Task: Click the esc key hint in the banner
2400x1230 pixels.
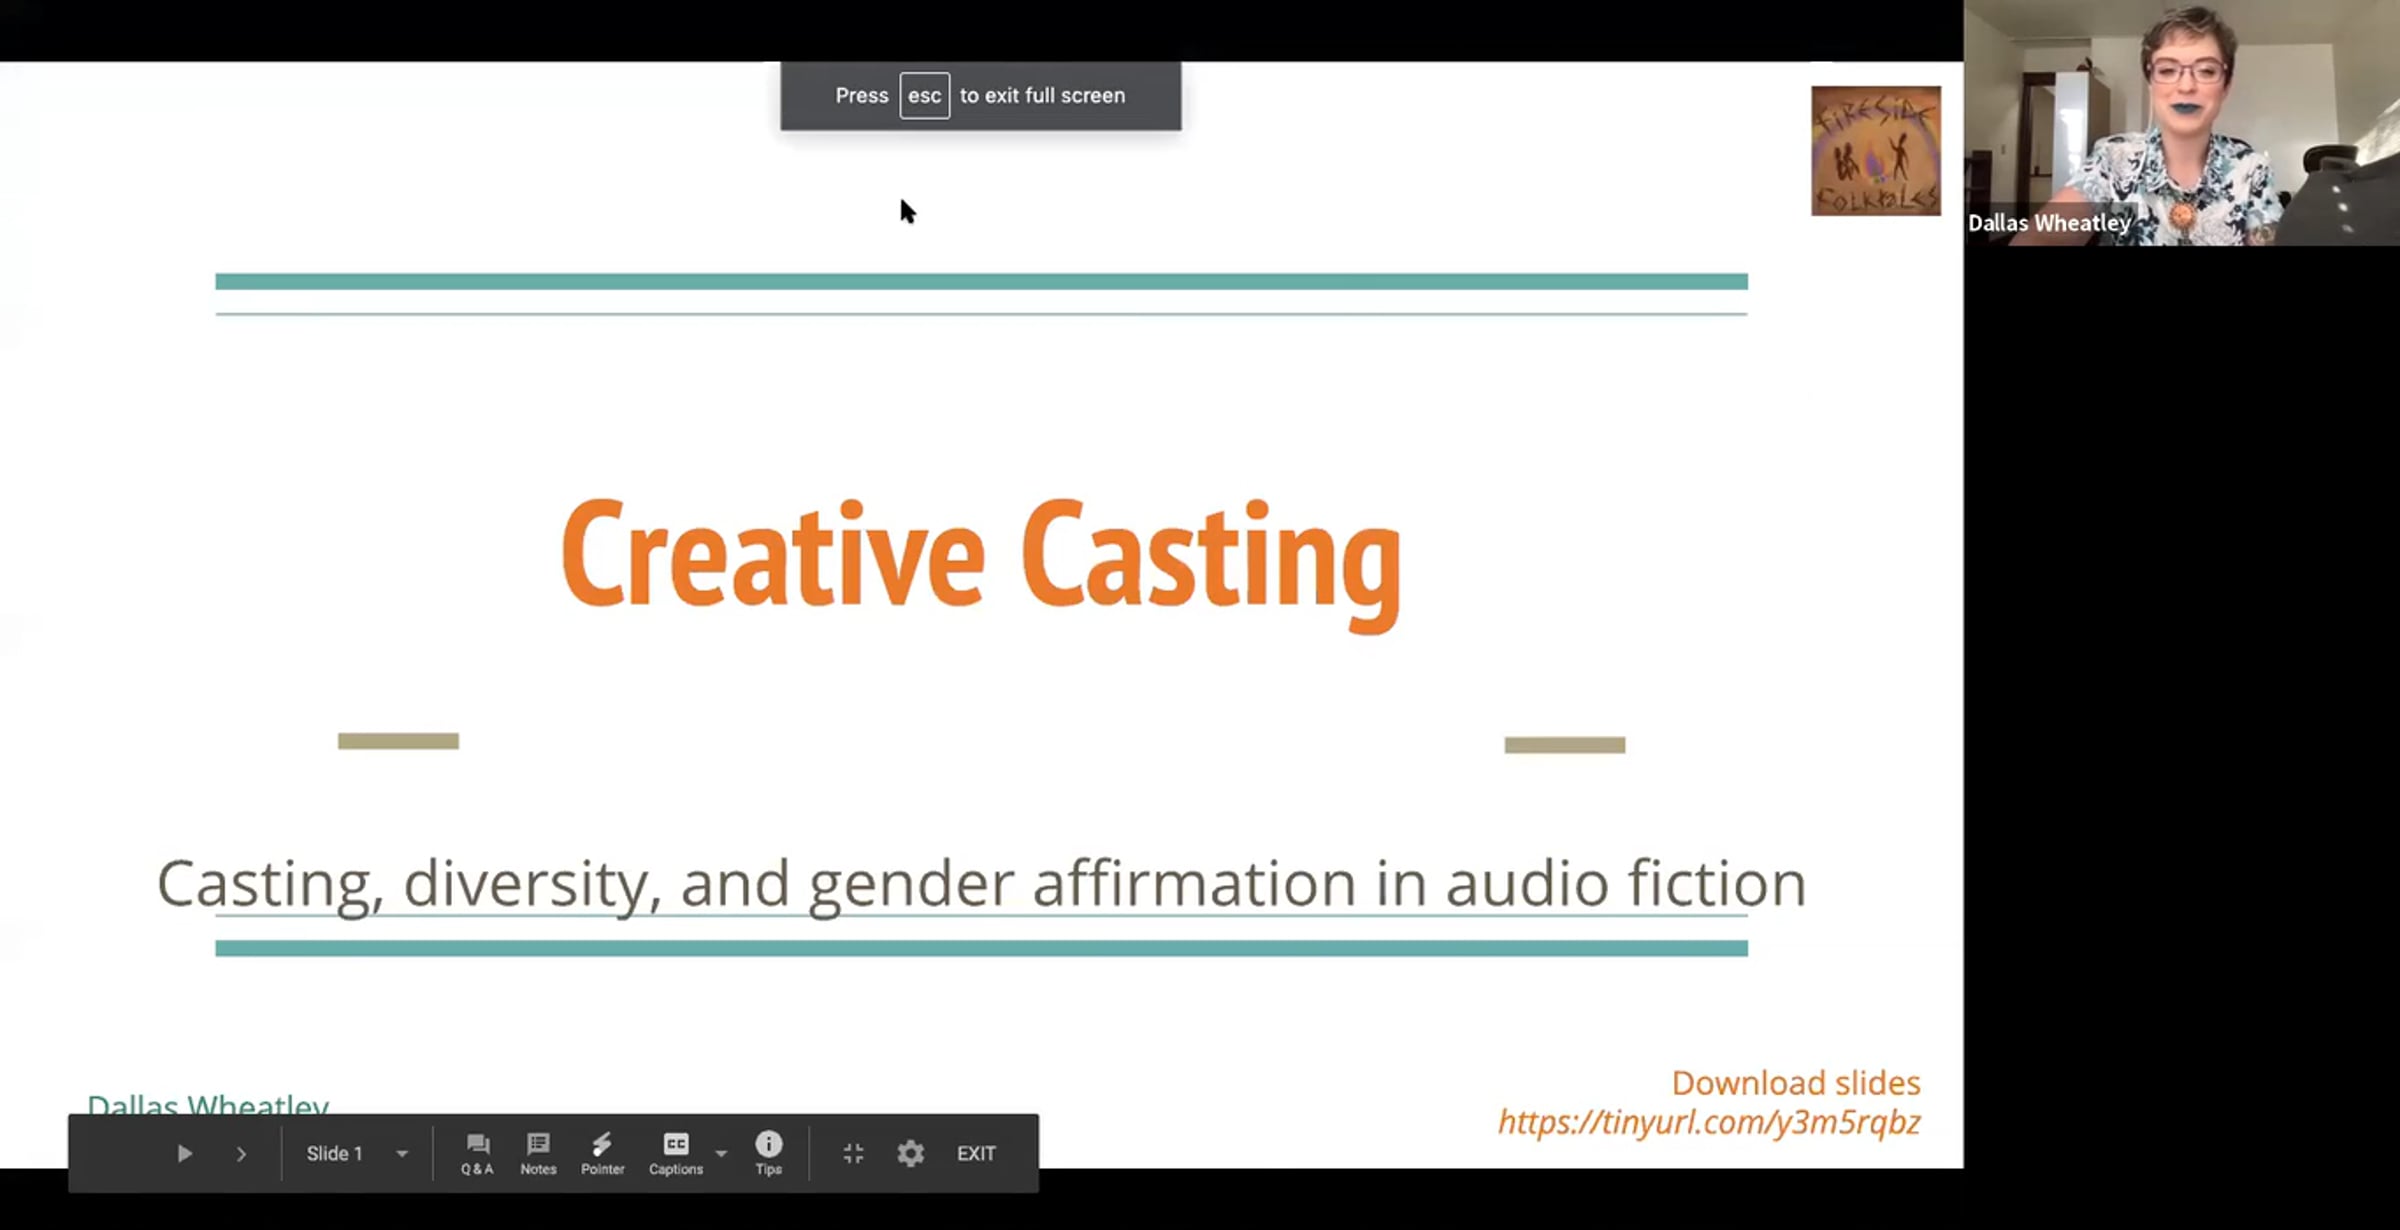Action: pos(924,96)
